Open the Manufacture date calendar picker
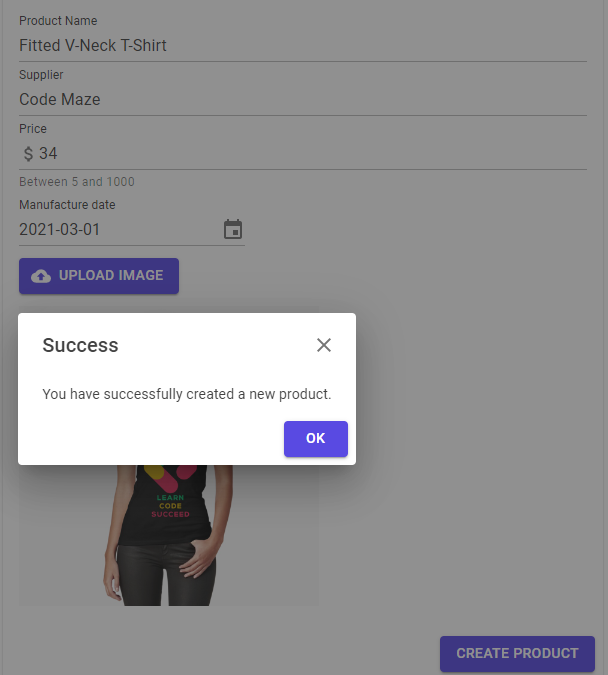Screen dimensions: 608x675 [233, 230]
